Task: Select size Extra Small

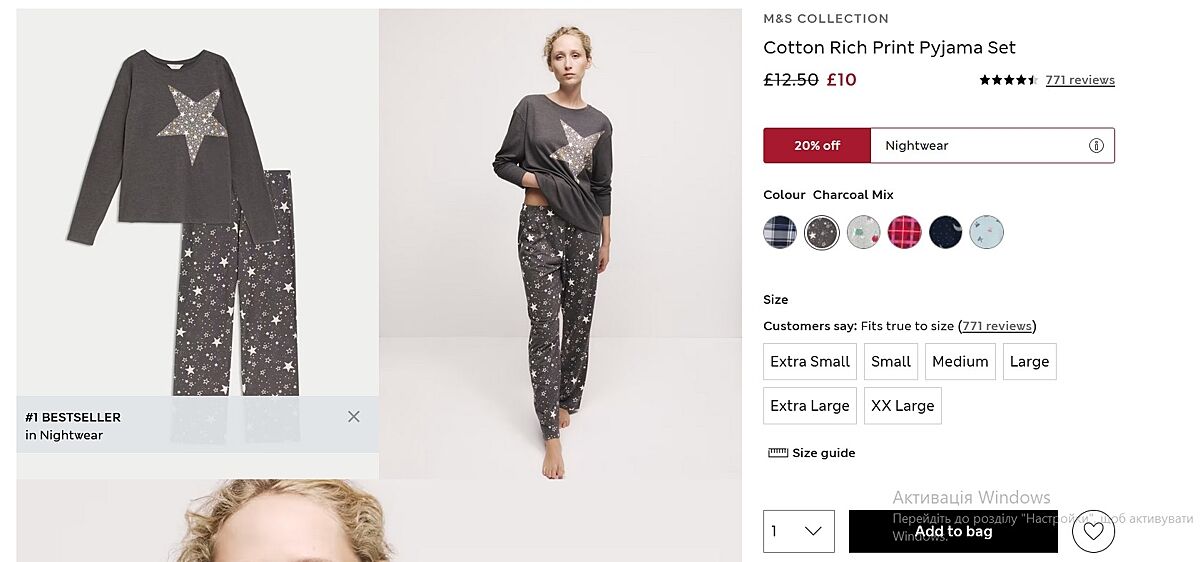Action: pos(810,362)
